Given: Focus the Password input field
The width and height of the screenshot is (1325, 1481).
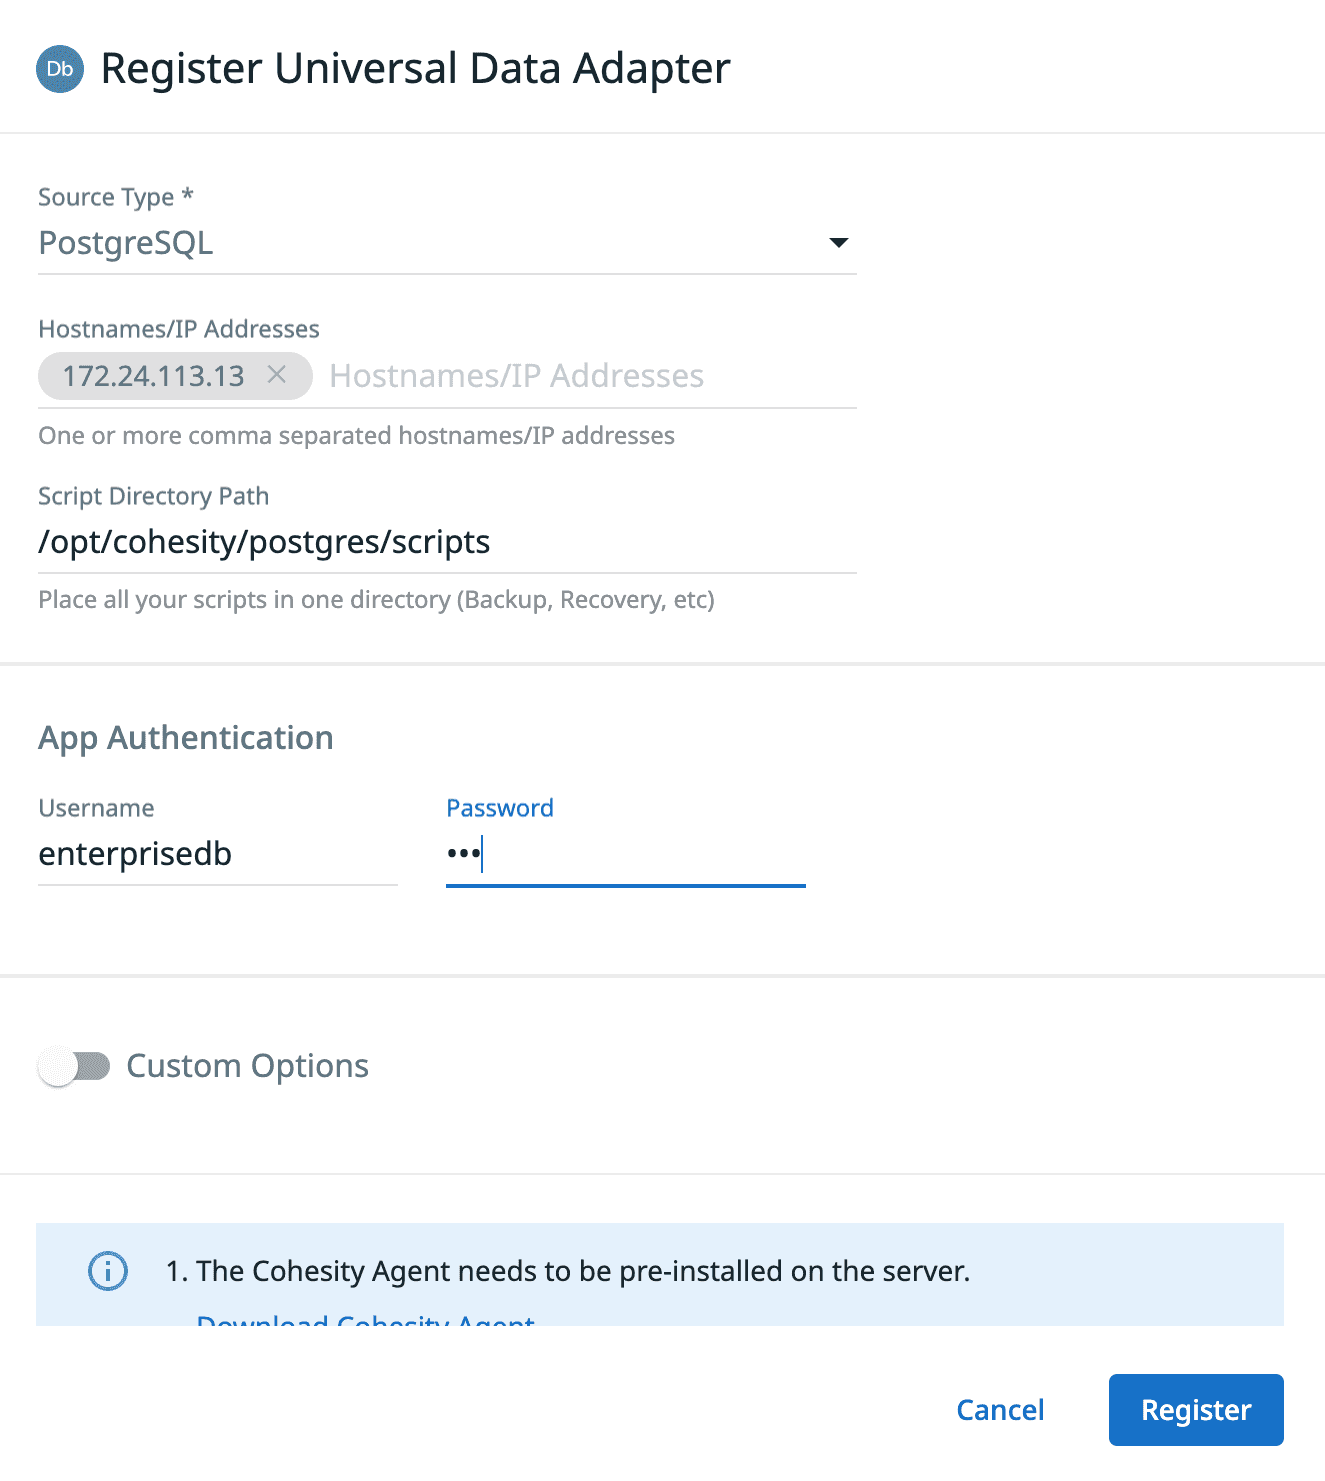Looking at the screenshot, I should coord(625,854).
